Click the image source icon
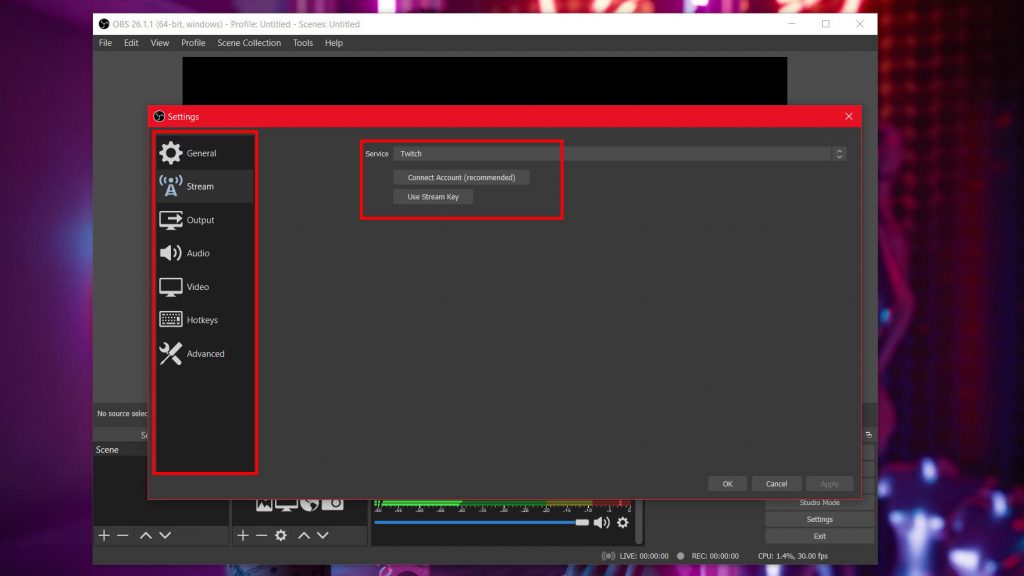1024x576 pixels. tap(264, 505)
